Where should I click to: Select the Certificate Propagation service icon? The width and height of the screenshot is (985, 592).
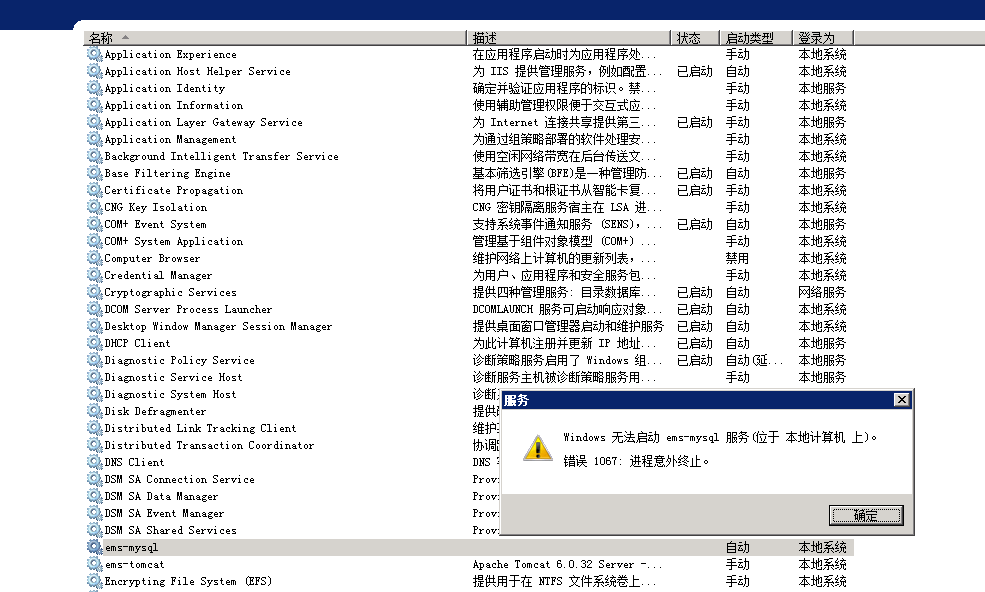pos(94,190)
